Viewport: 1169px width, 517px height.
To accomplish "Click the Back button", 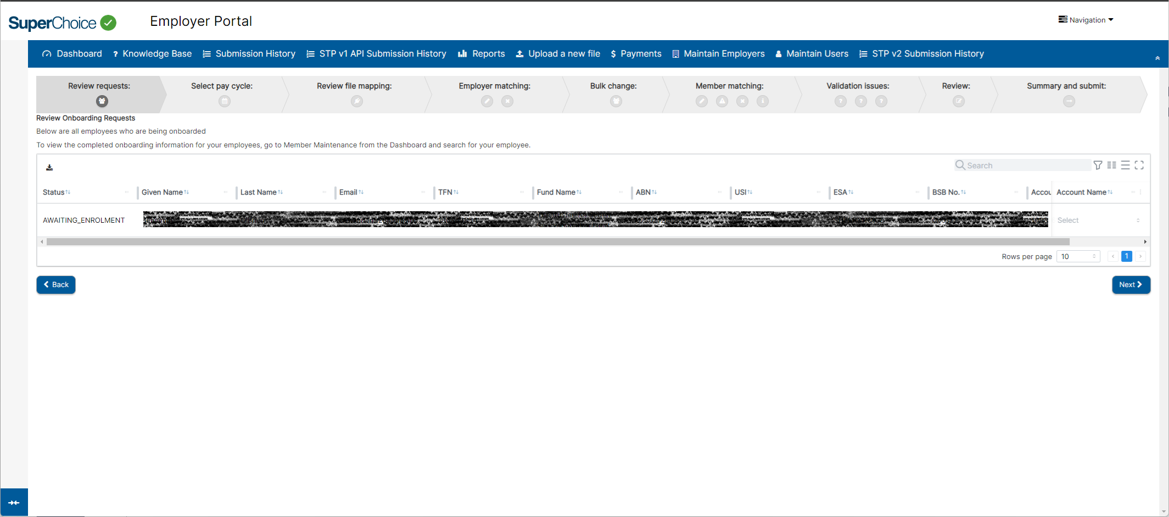I will pos(56,285).
